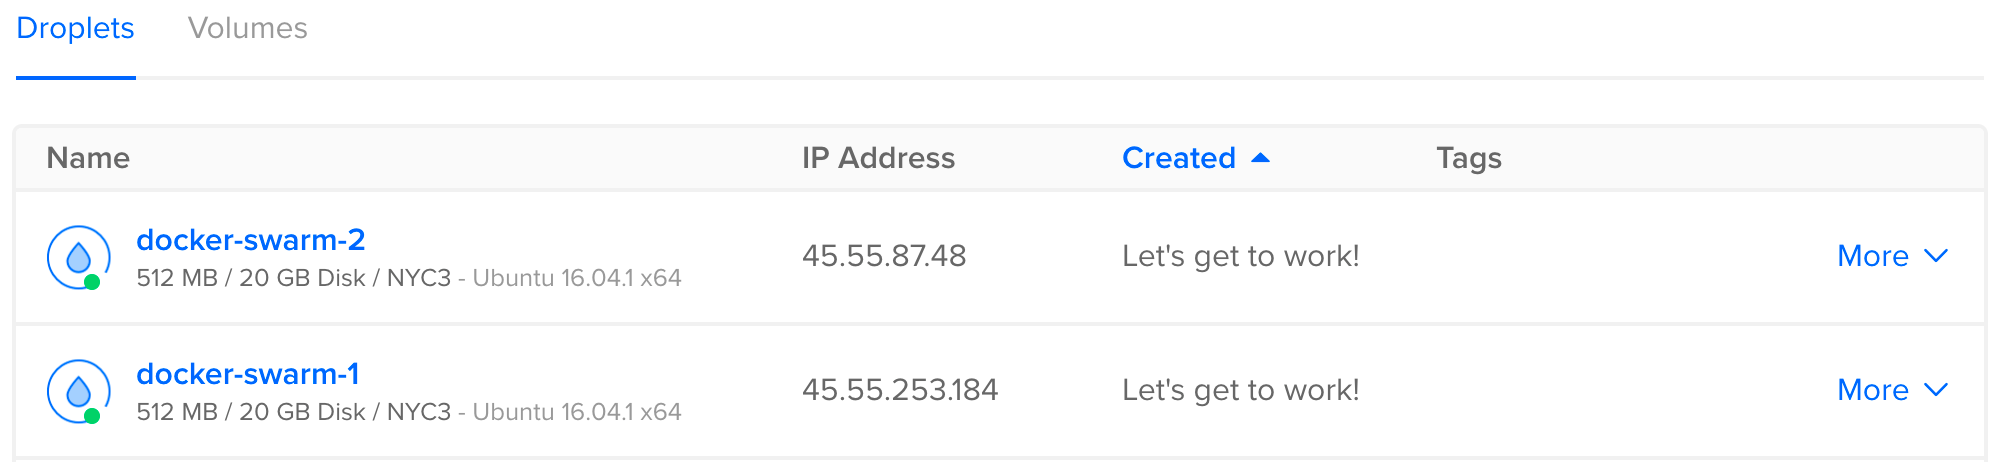Click the docker-swarm-2 droplet icon
This screenshot has width=2000, height=462.
(x=78, y=257)
